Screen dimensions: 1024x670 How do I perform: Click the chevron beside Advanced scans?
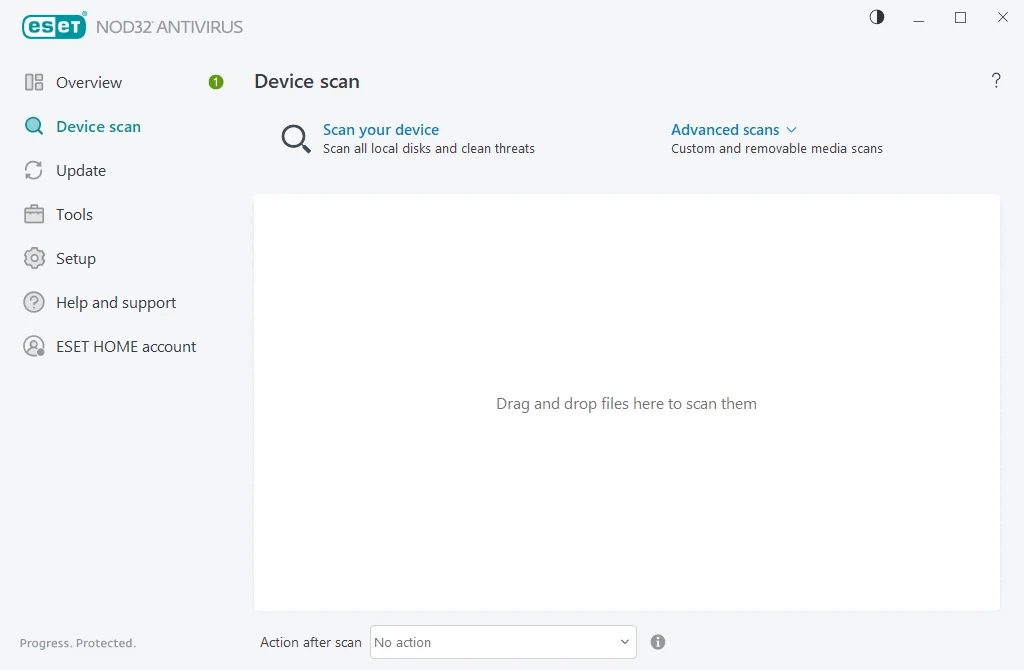pos(792,130)
